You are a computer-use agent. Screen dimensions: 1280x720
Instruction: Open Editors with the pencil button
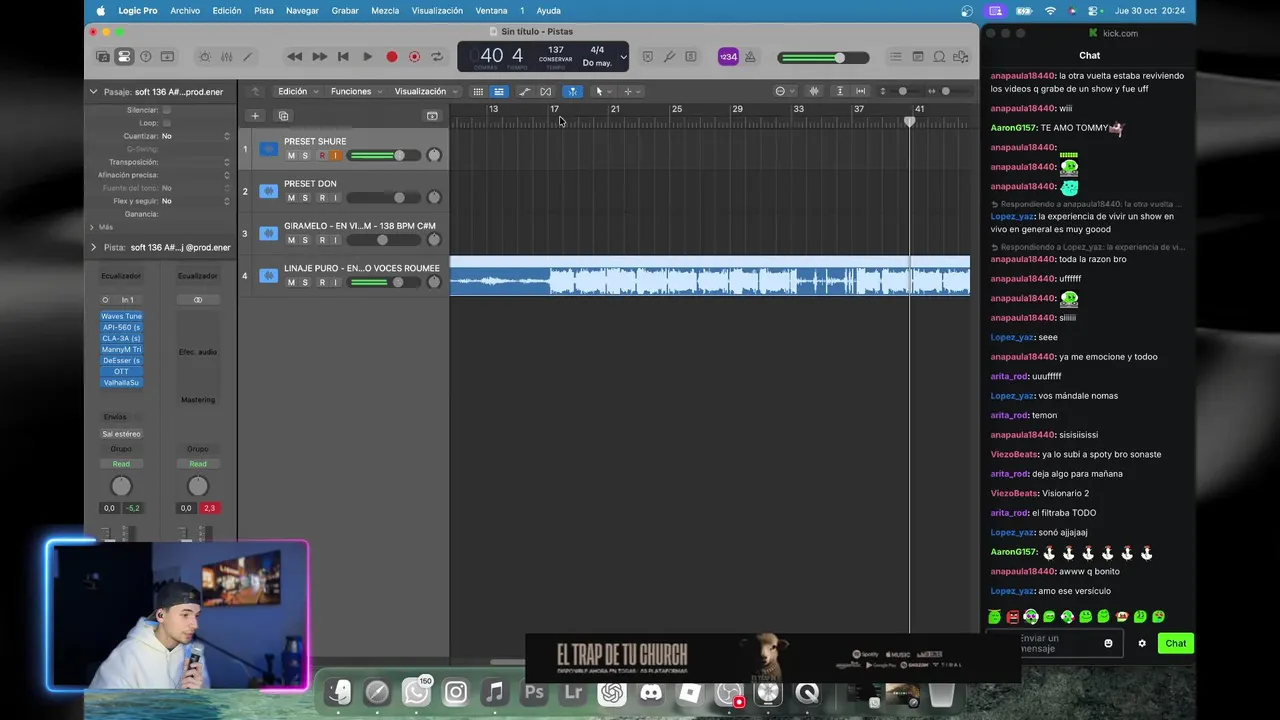248,57
